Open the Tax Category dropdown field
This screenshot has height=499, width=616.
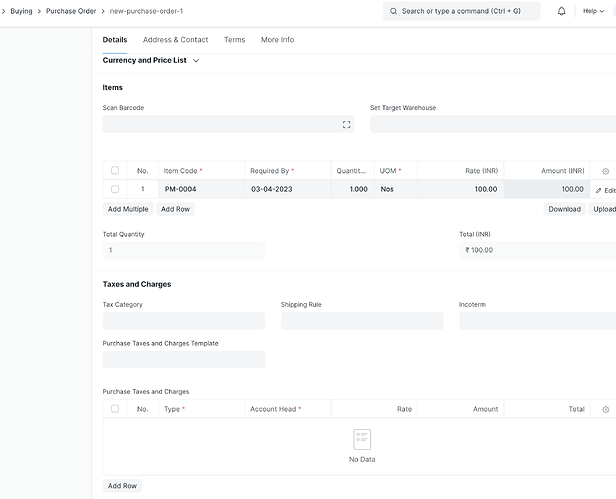pyautogui.click(x=184, y=321)
